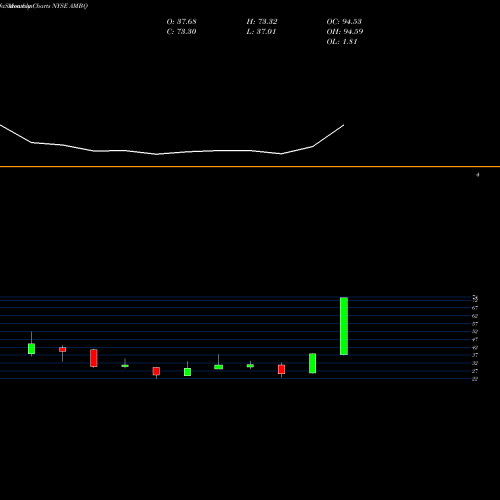This screenshot has width=500, height=500.
Task: Click the 22 price axis label
Action: pos(475,379)
